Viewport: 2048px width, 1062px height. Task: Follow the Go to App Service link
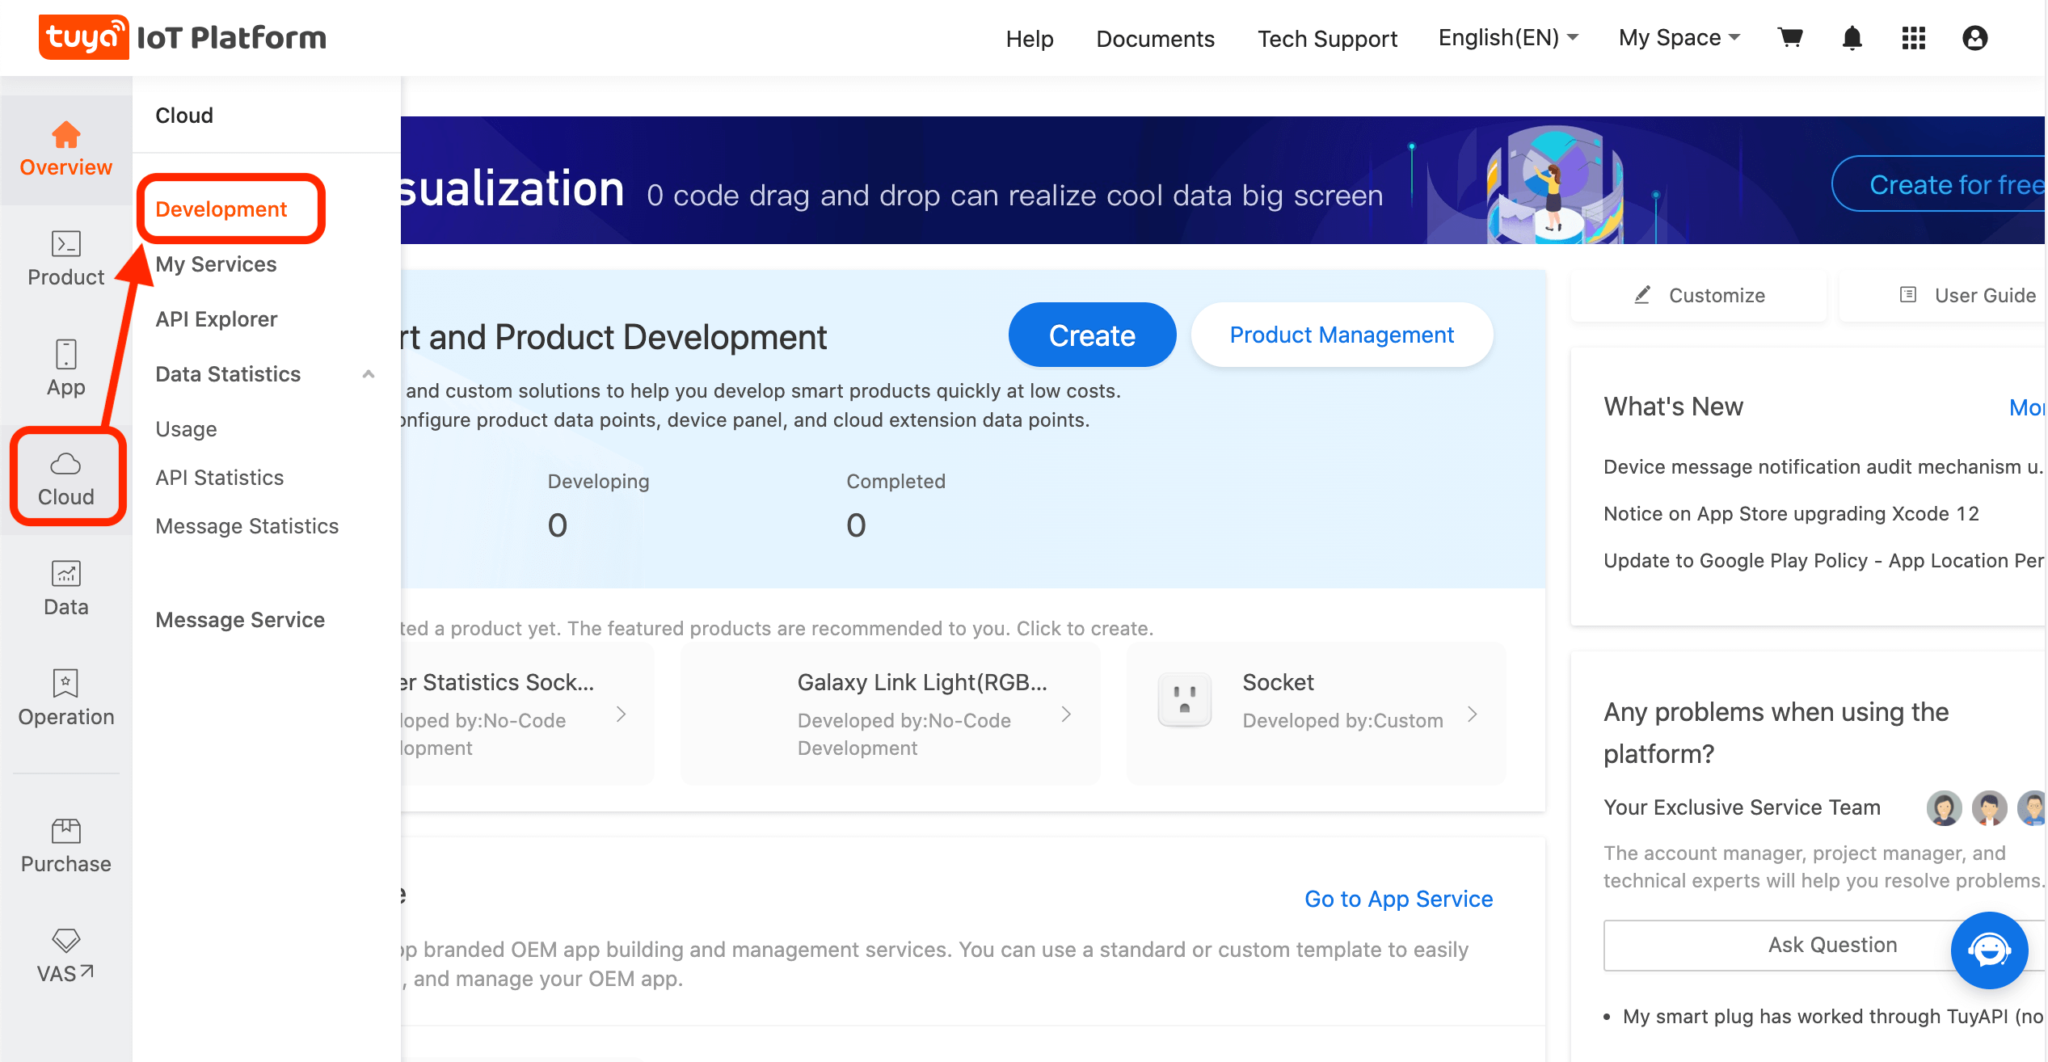tap(1397, 898)
